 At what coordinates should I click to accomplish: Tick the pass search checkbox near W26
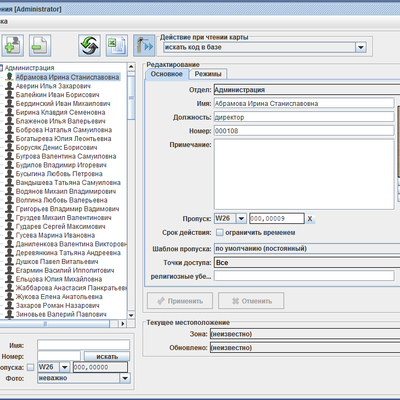pyautogui.click(x=31, y=367)
